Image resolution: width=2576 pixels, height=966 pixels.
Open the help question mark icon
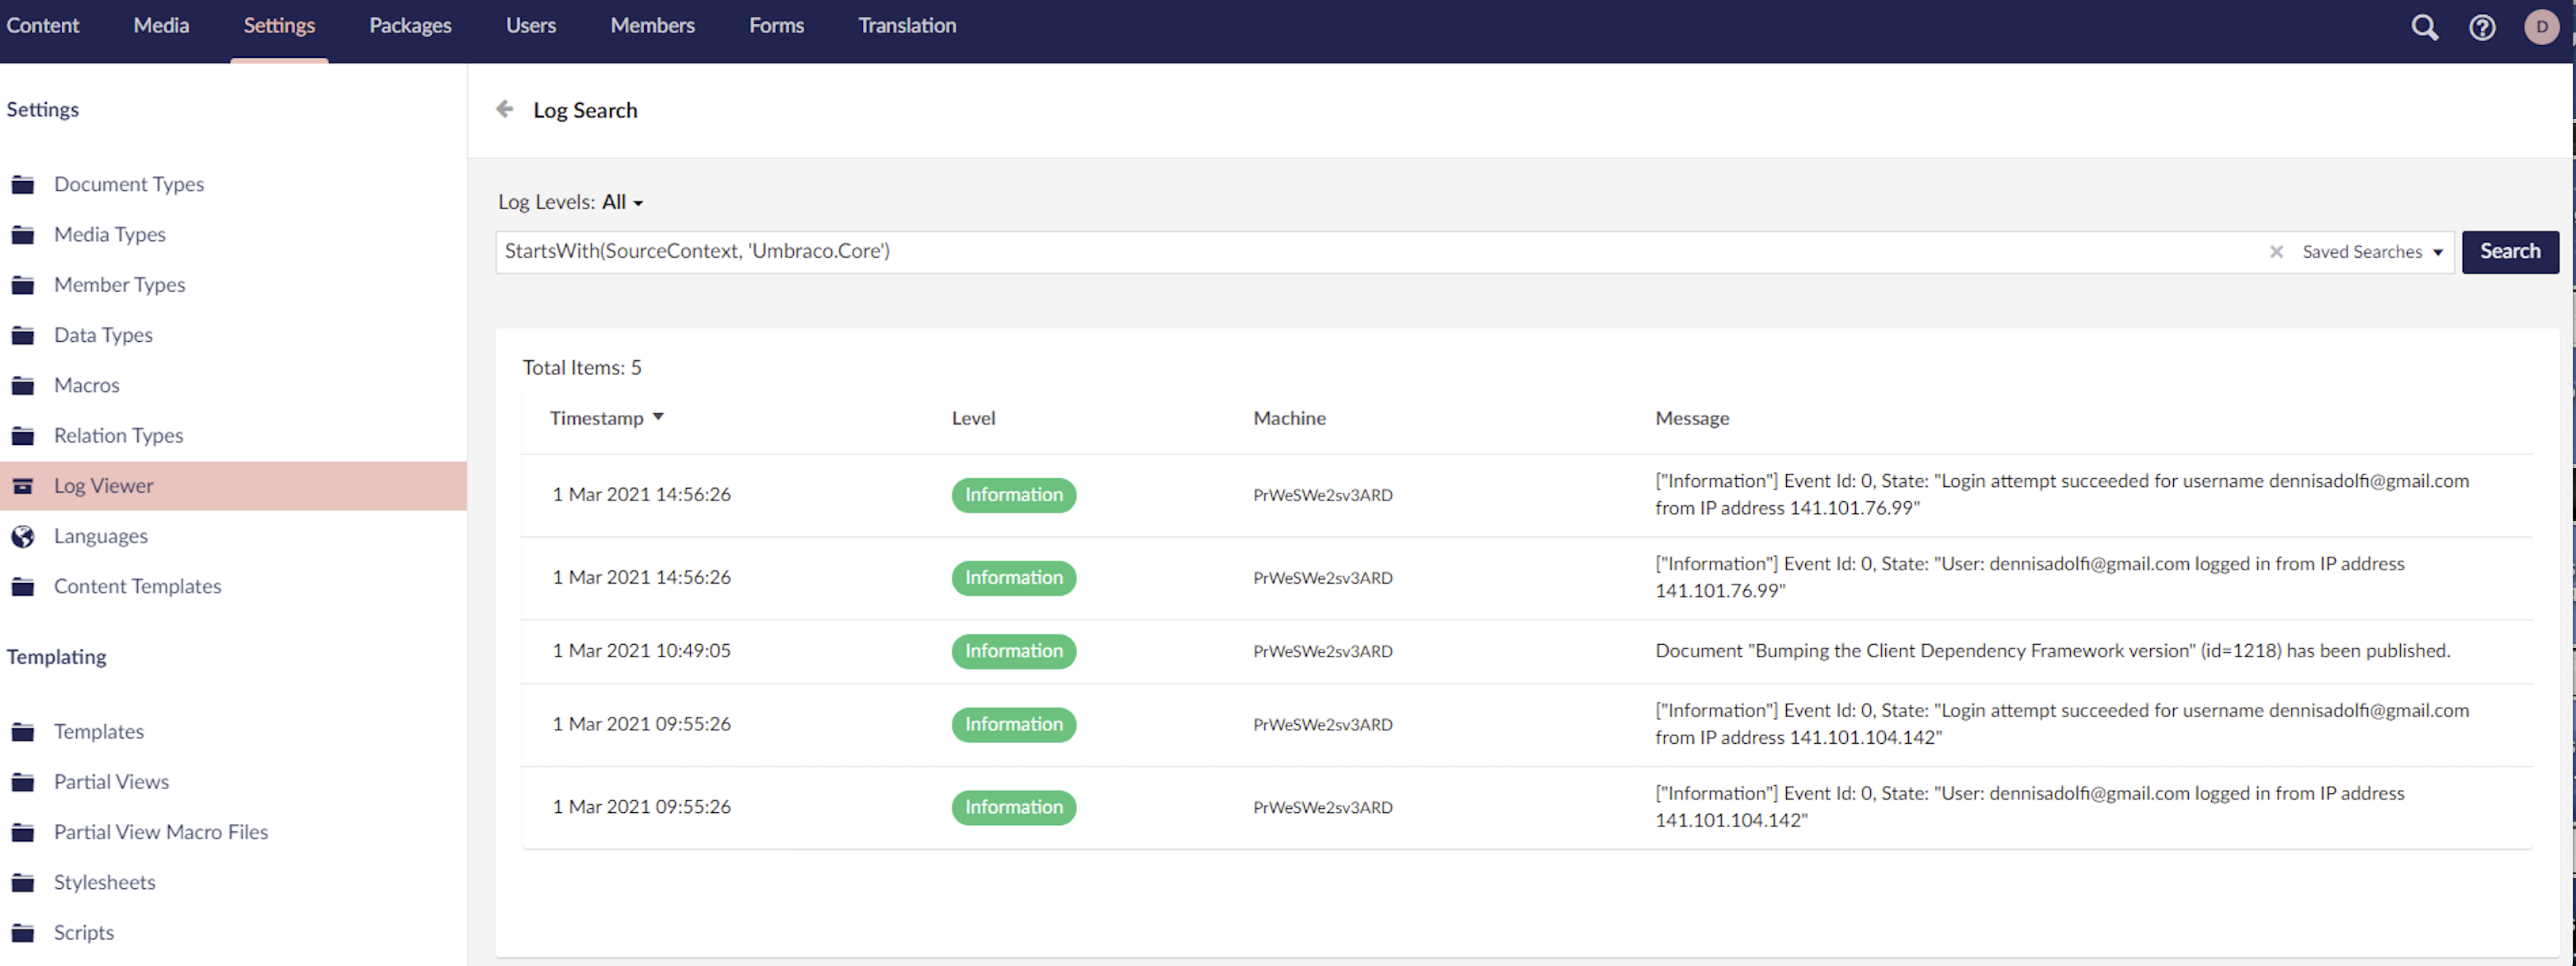(2482, 27)
